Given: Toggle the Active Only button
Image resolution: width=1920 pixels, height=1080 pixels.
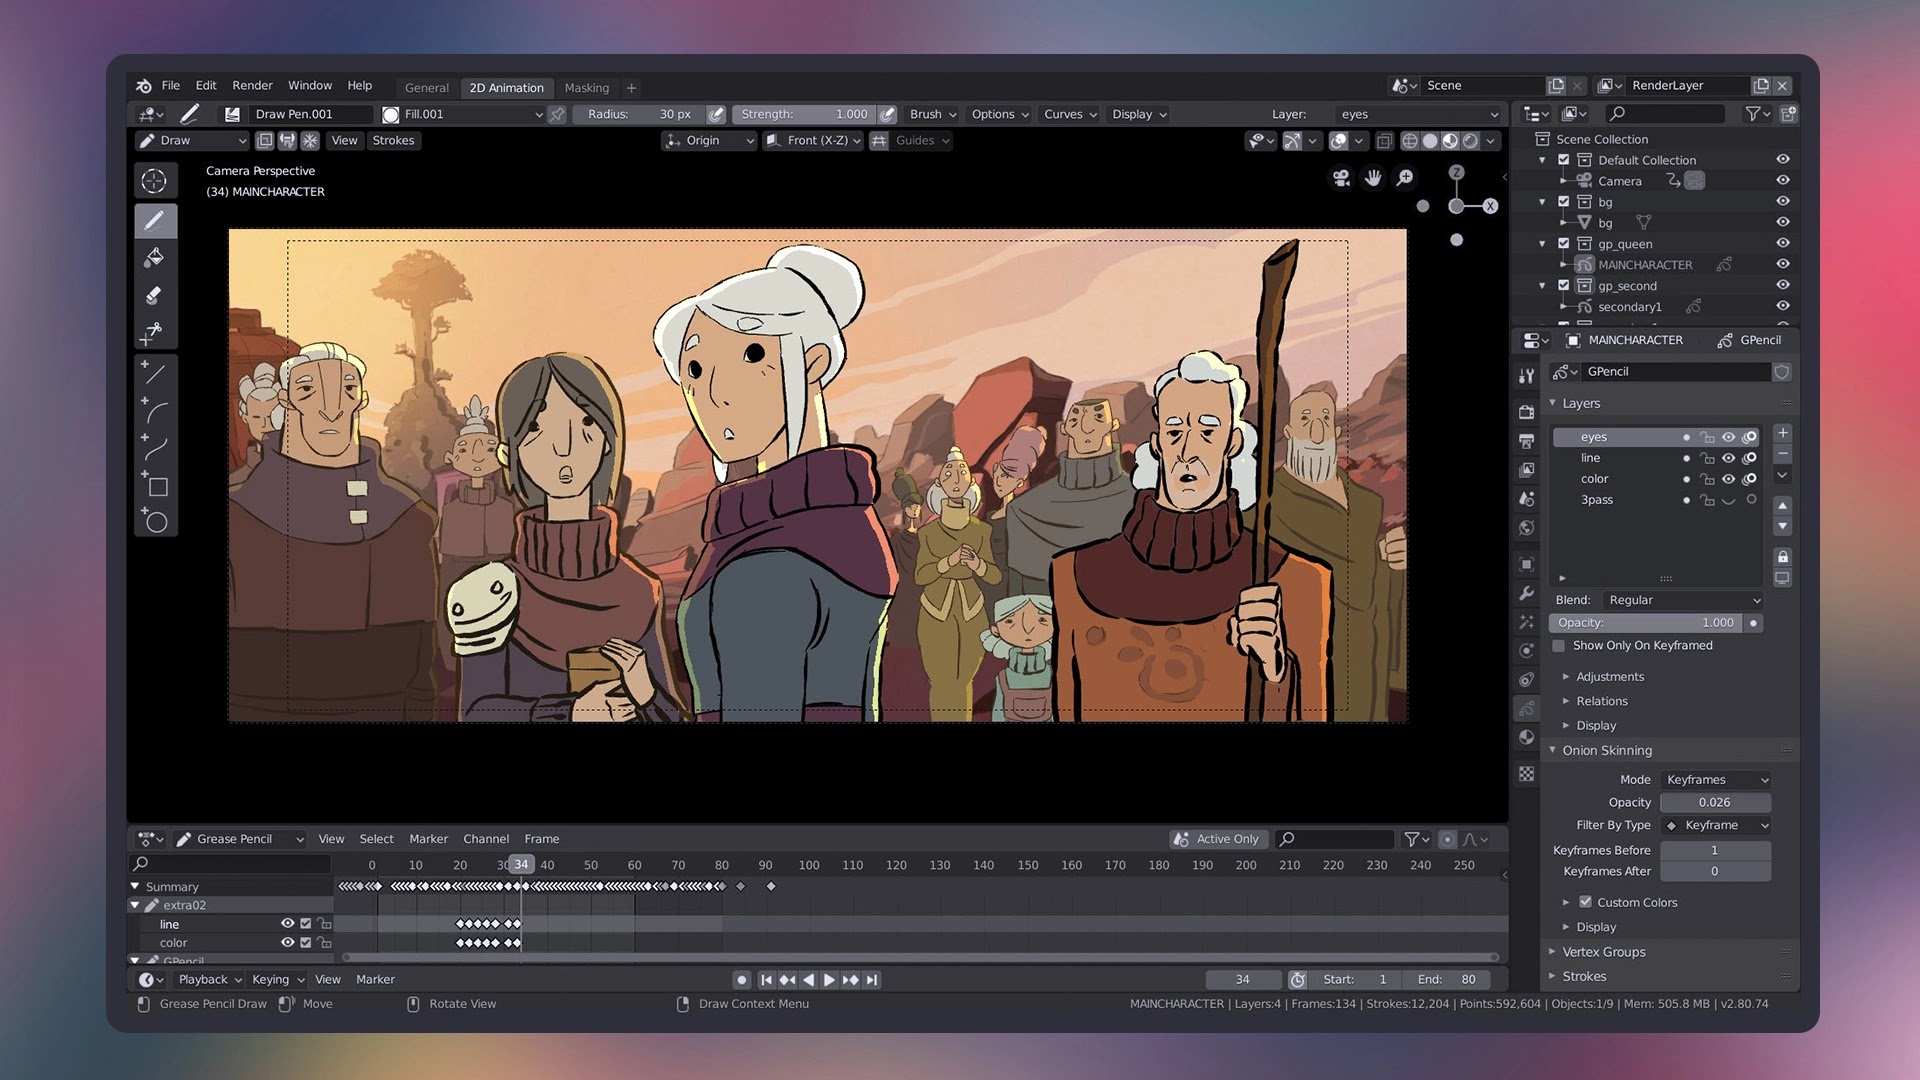Looking at the screenshot, I should point(1218,839).
